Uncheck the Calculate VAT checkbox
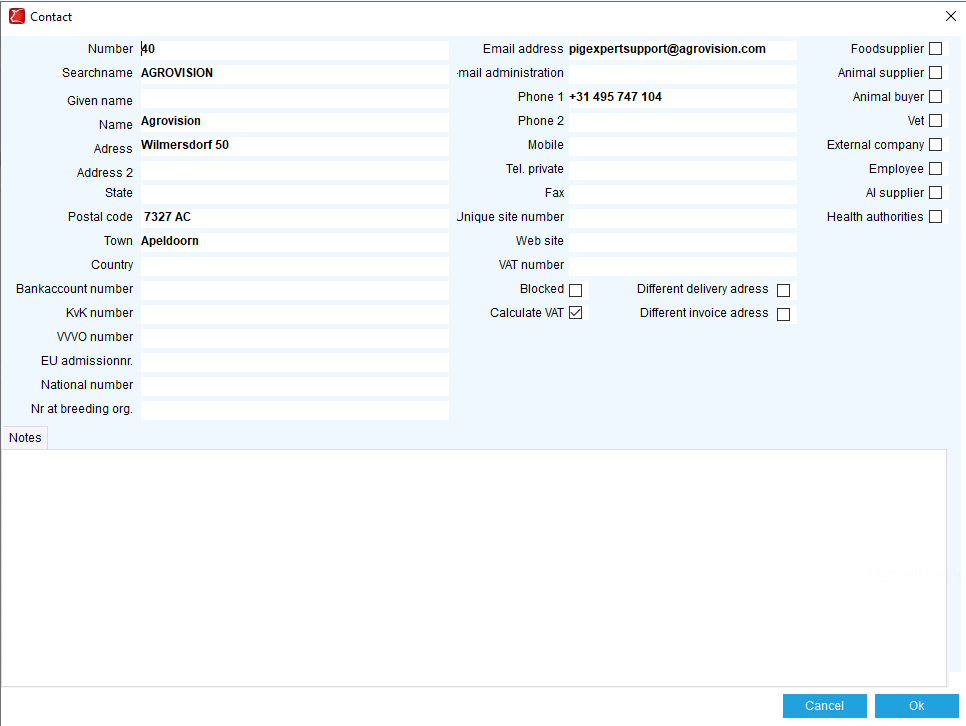The width and height of the screenshot is (966, 726). (575, 313)
